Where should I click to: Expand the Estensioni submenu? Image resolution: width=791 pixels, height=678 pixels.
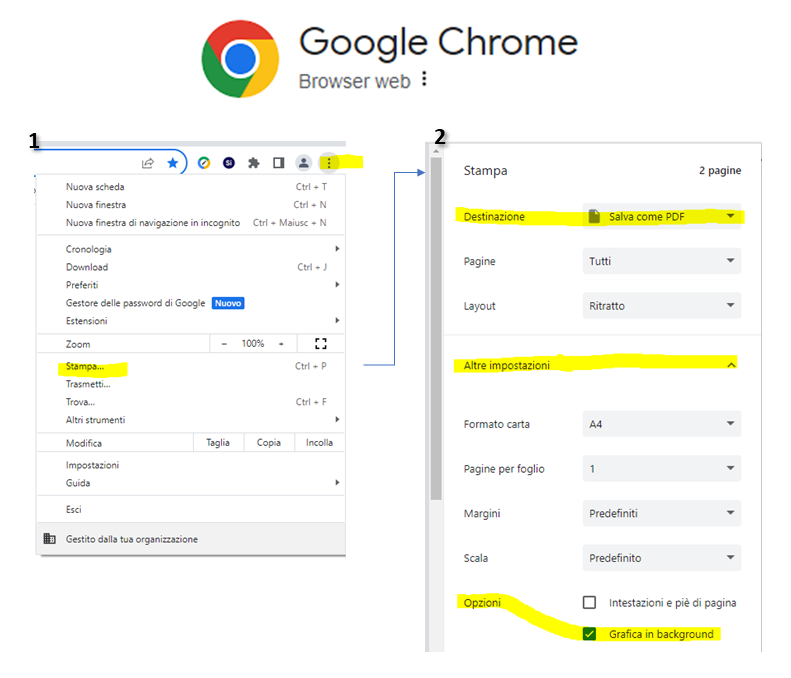point(191,321)
